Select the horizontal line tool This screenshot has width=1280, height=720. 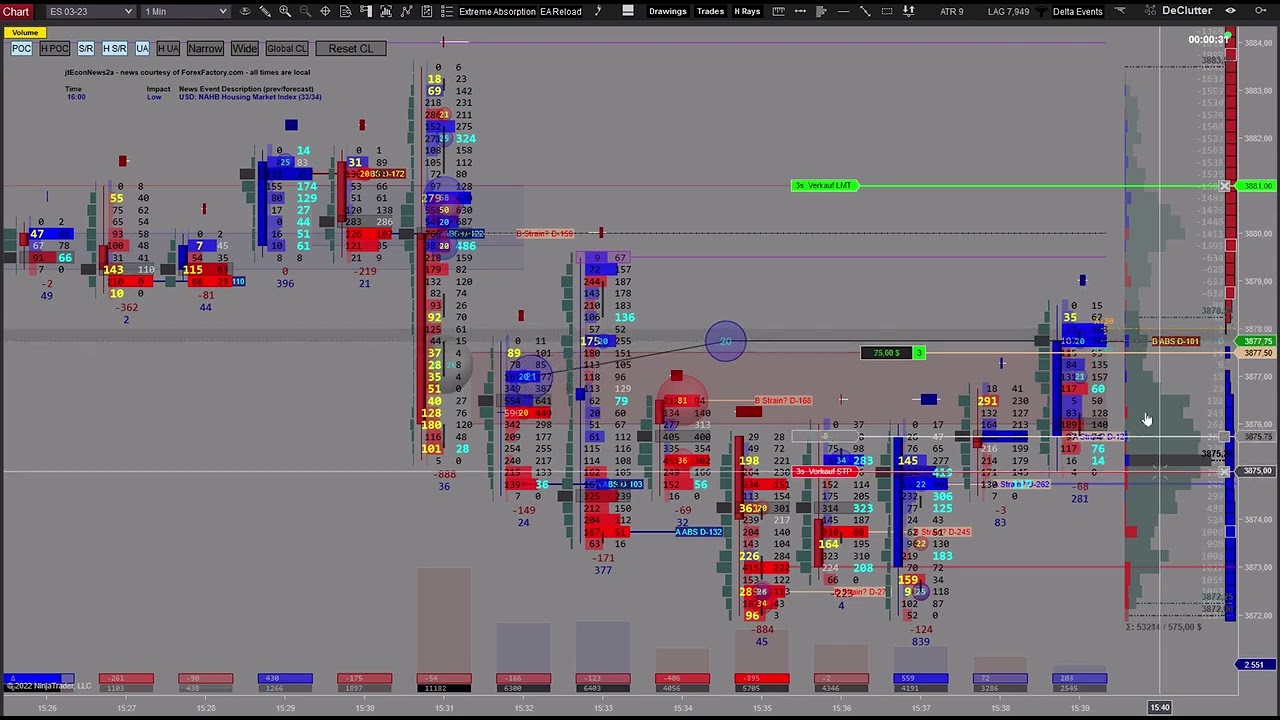point(843,11)
